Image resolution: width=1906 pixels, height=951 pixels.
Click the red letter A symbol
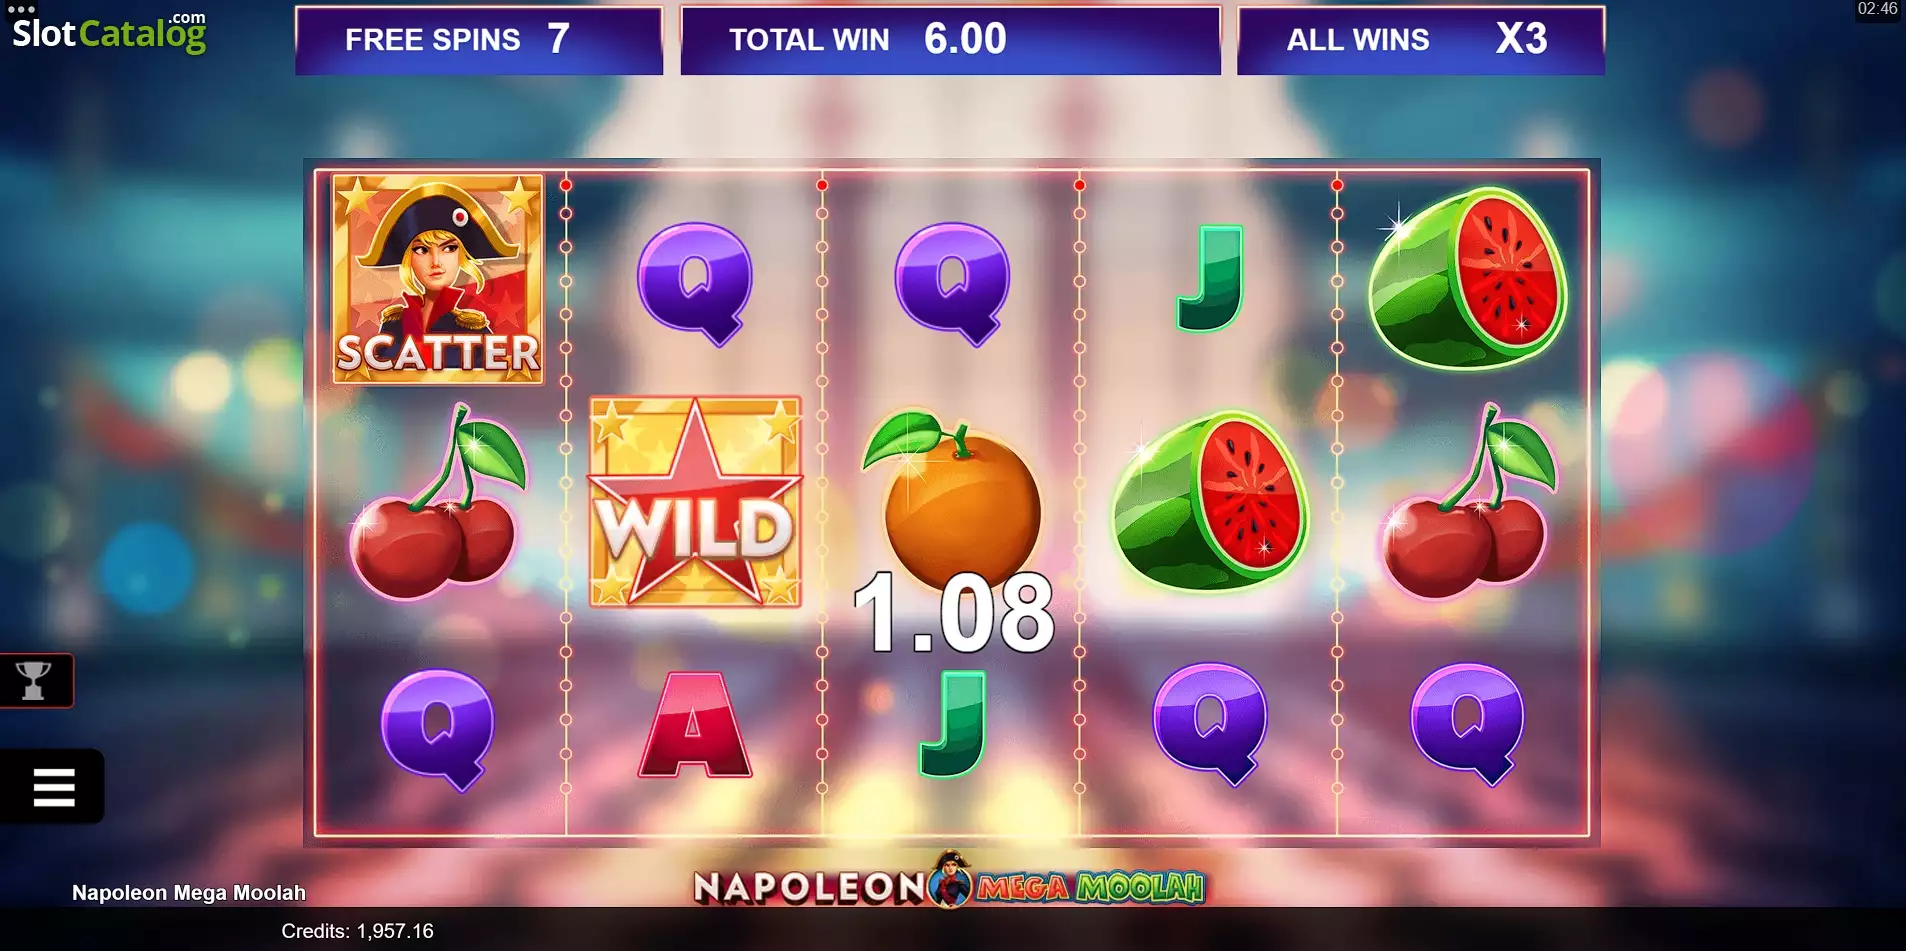click(x=695, y=725)
